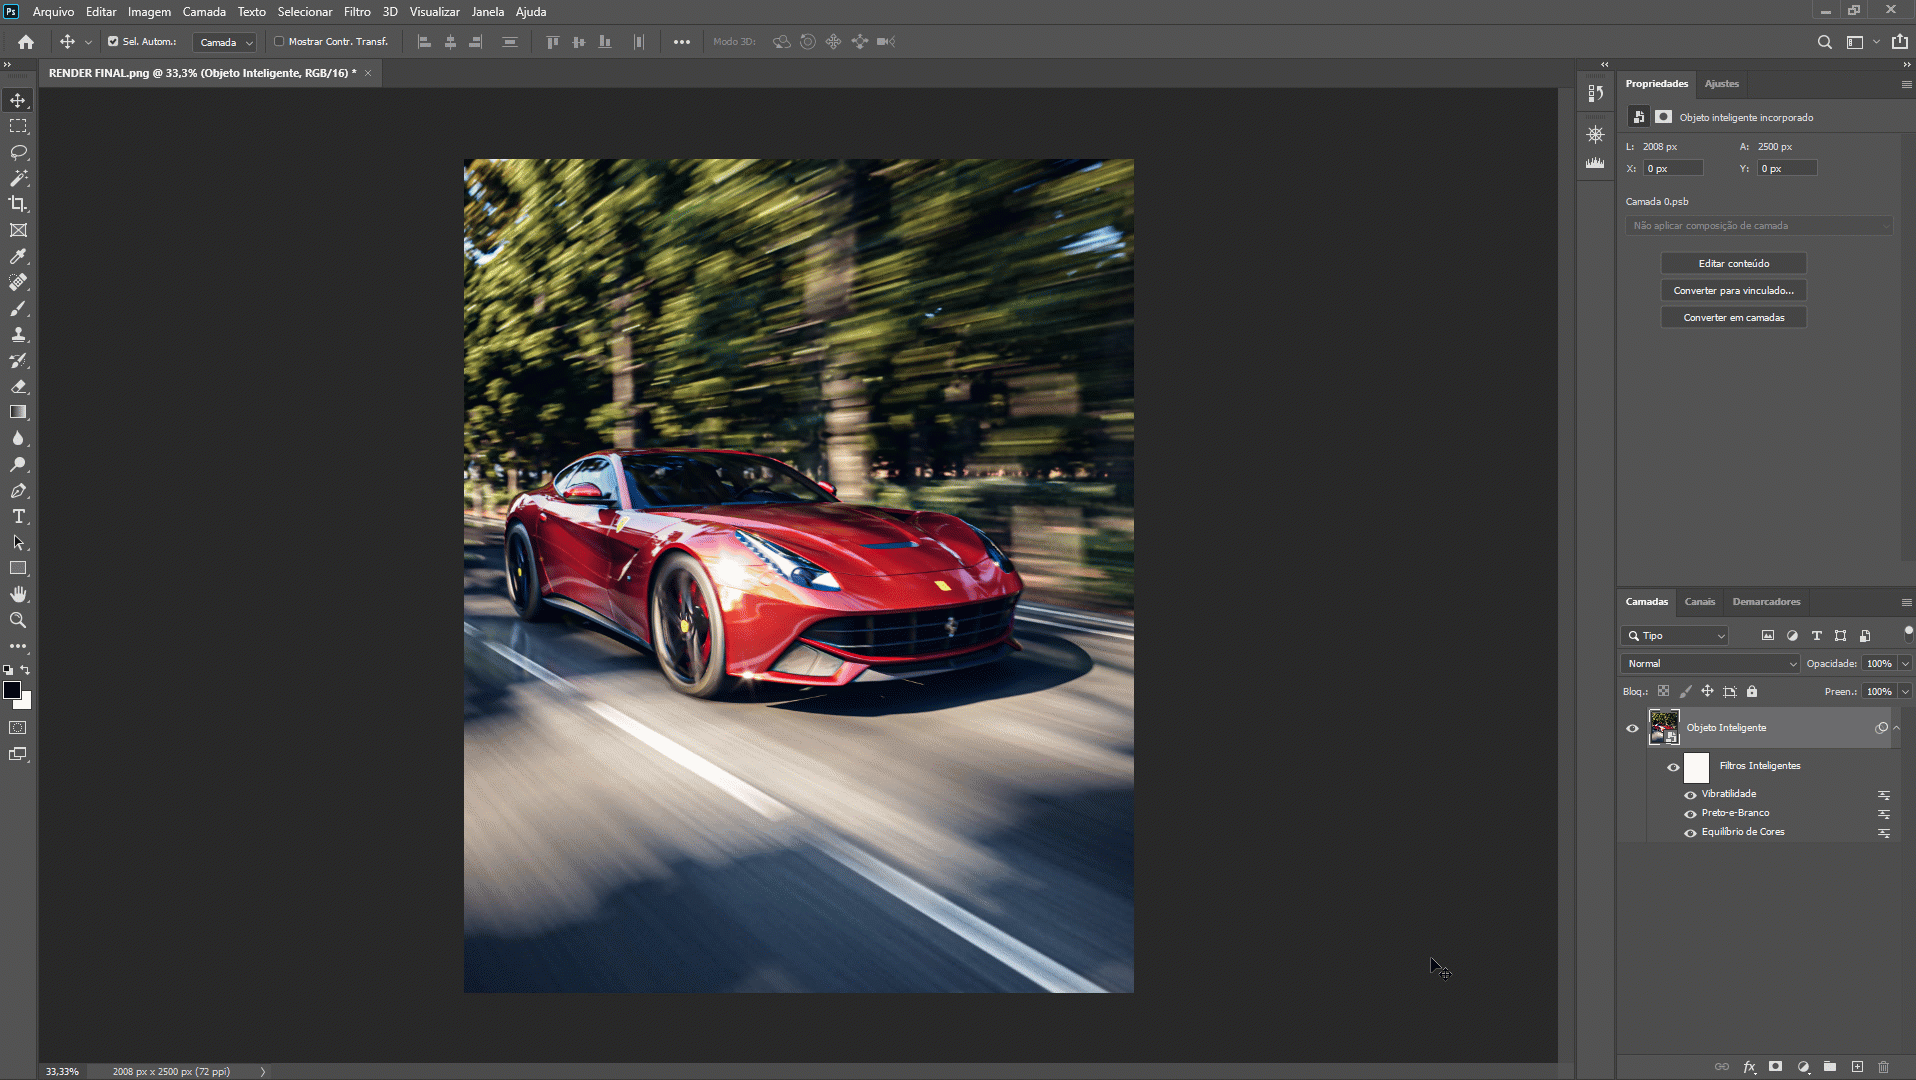Switch to the Demarcadores tab
The width and height of the screenshot is (1916, 1080).
tap(1766, 602)
